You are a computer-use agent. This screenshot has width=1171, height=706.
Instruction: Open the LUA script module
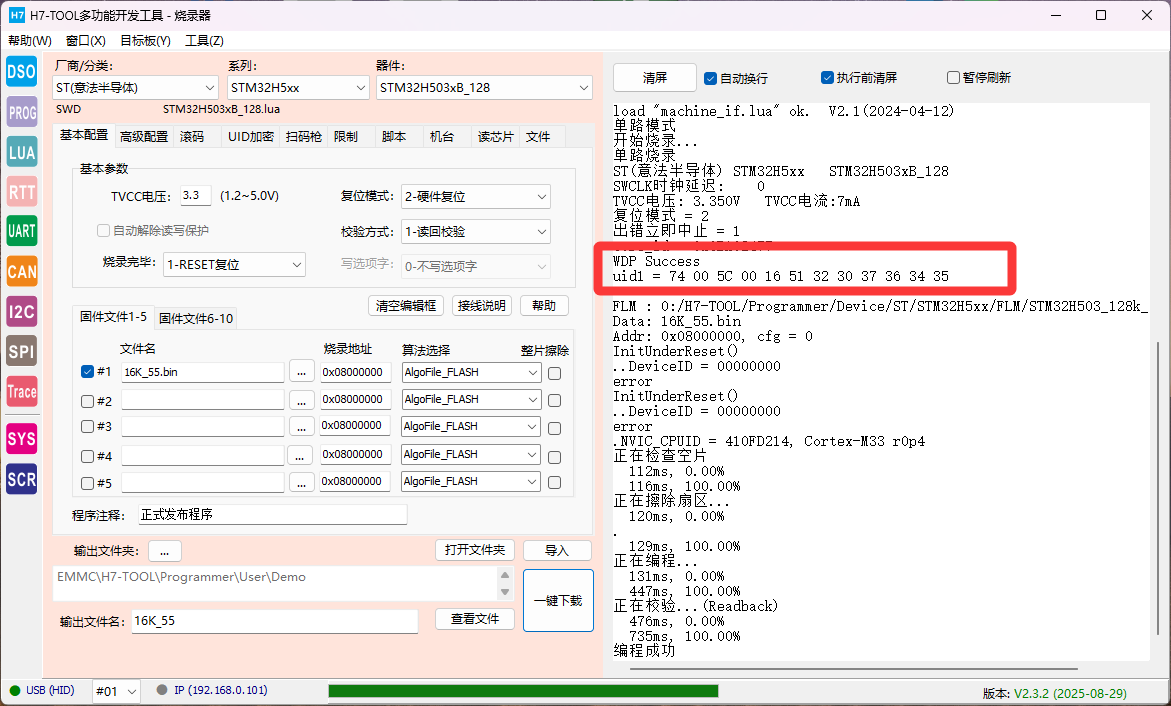(22, 152)
